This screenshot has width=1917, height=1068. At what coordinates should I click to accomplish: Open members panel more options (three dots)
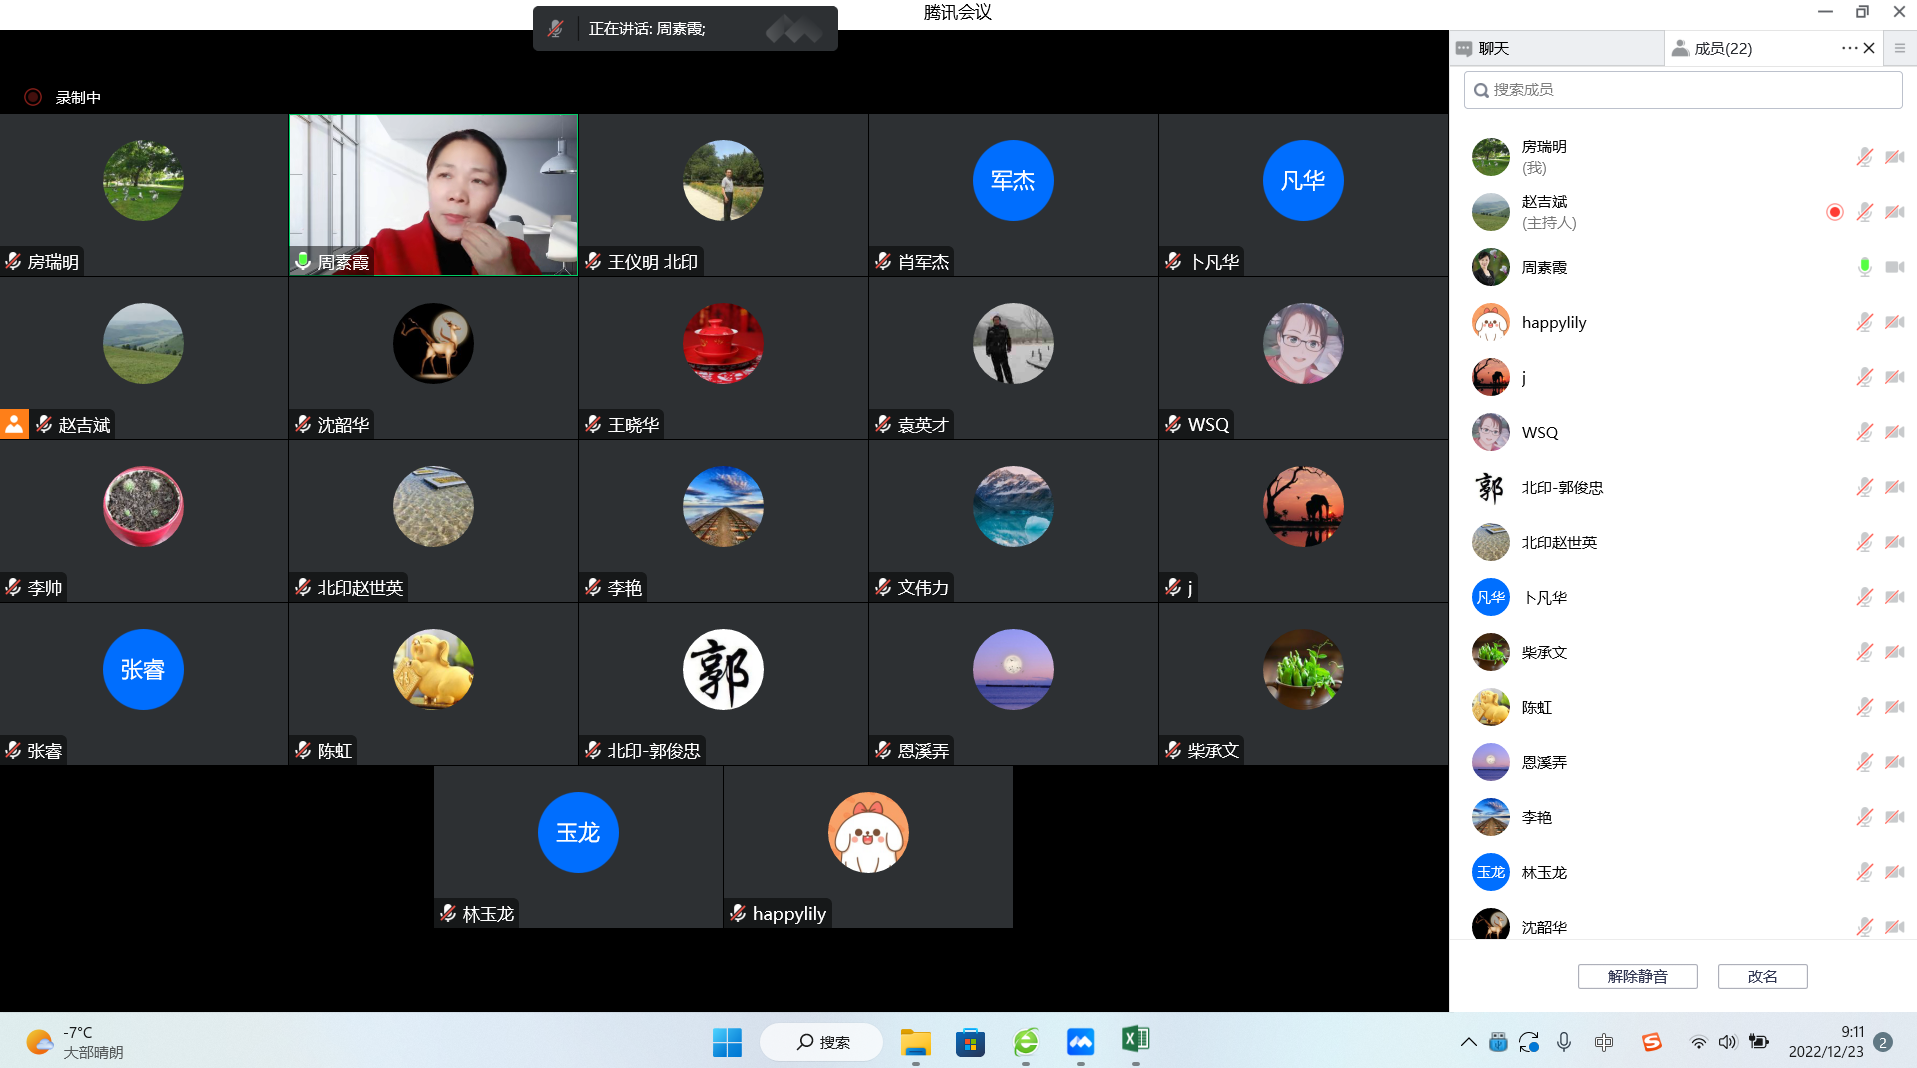(1849, 48)
